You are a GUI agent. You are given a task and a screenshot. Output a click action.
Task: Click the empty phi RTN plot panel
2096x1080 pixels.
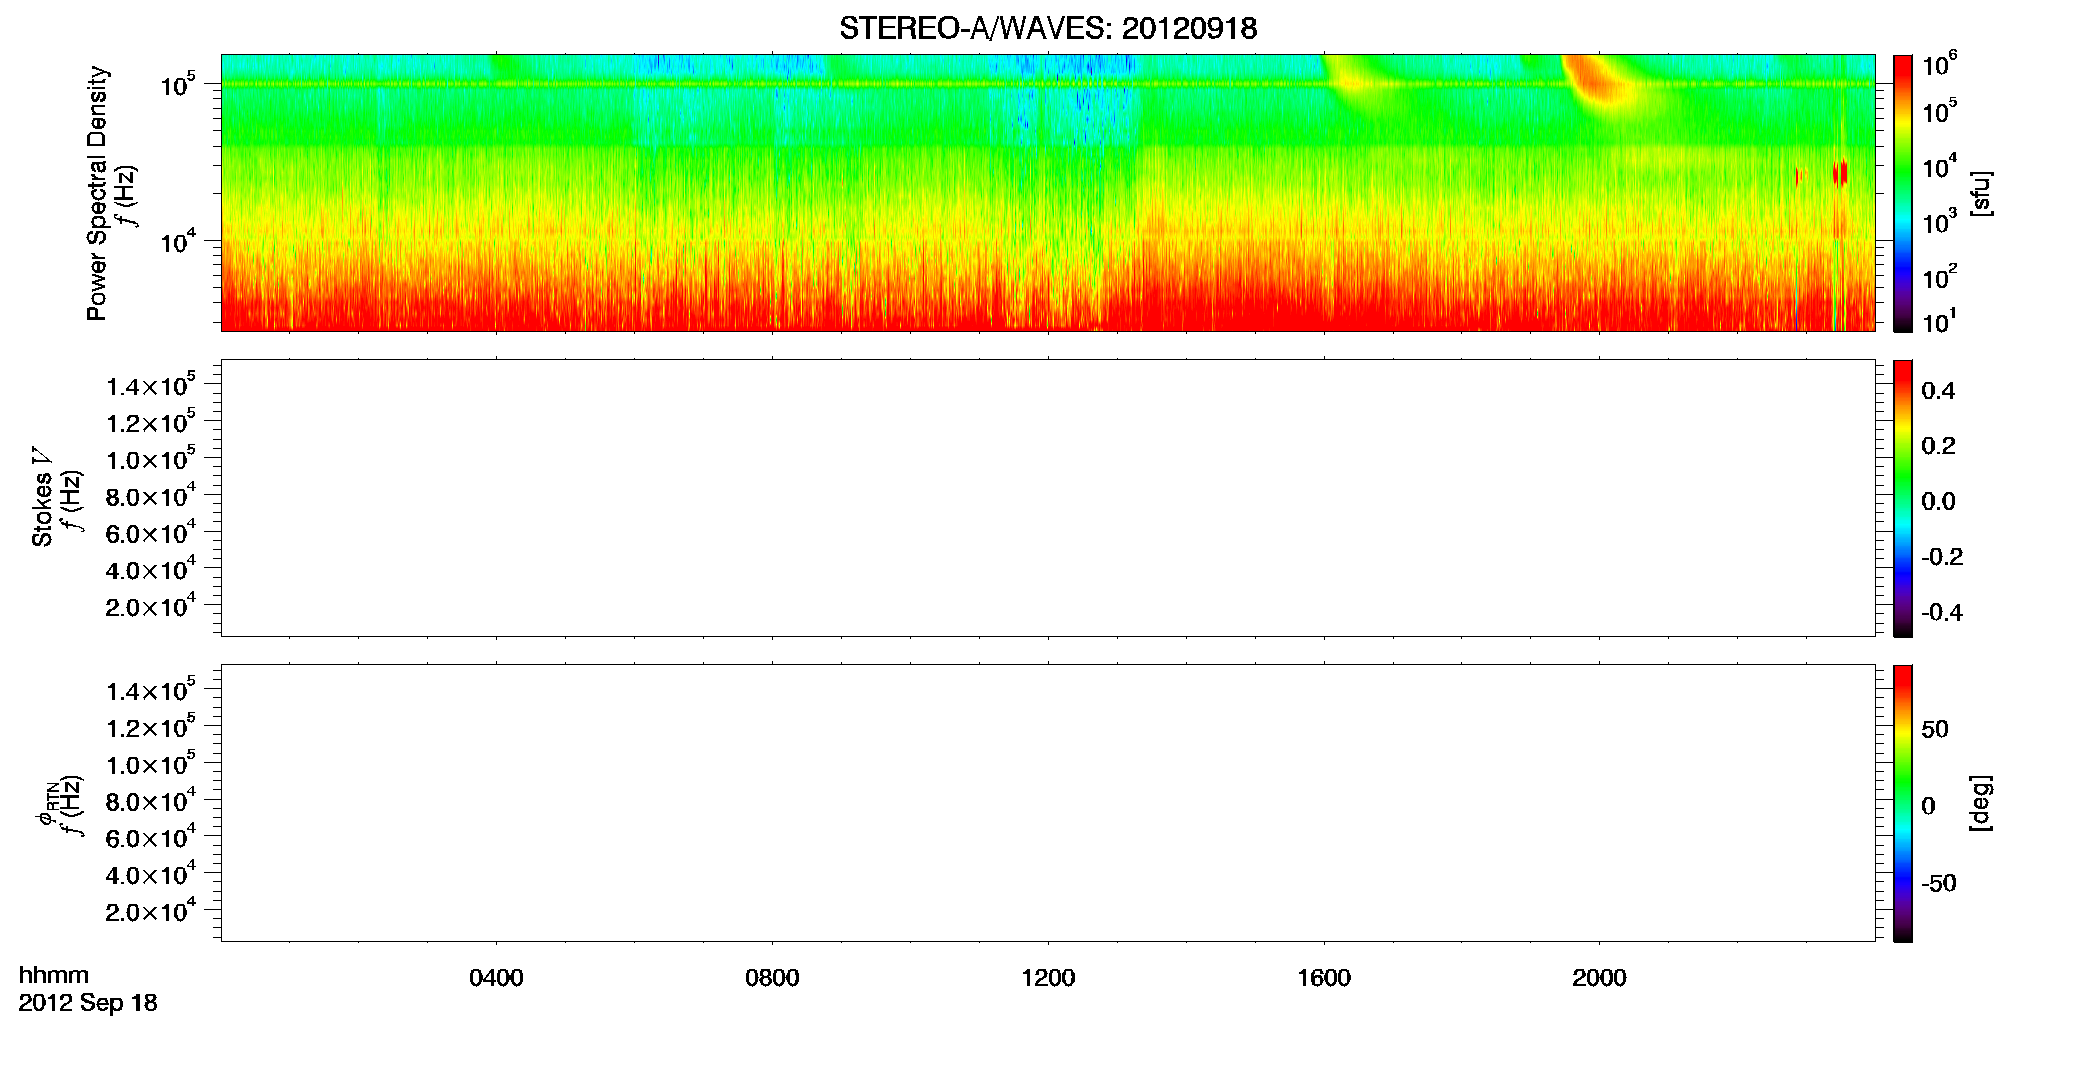1048,803
